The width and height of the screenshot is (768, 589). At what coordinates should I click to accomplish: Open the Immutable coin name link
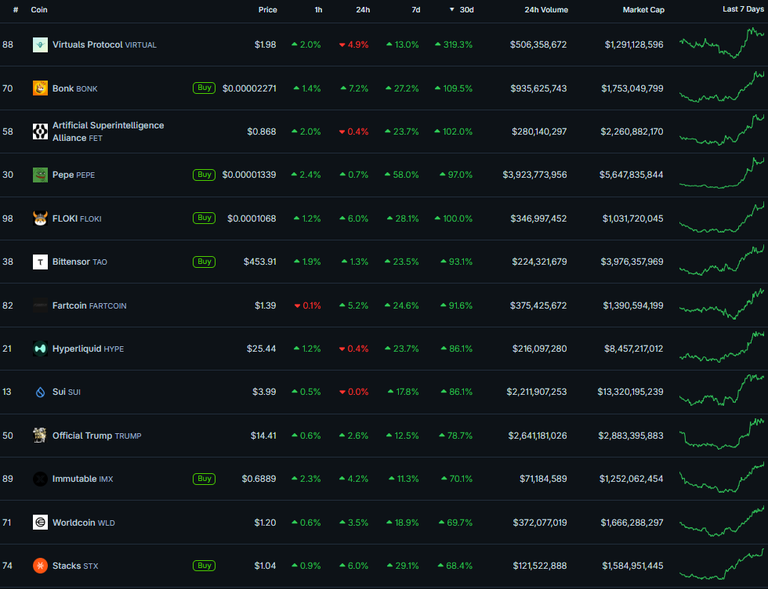(x=83, y=479)
